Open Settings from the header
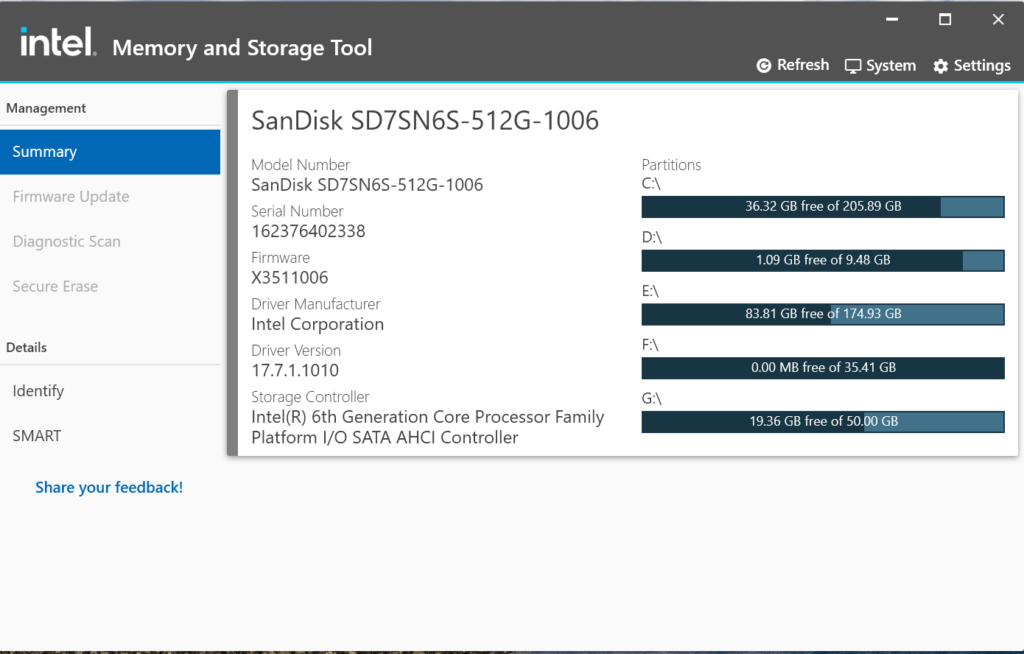1024x654 pixels. 972,66
